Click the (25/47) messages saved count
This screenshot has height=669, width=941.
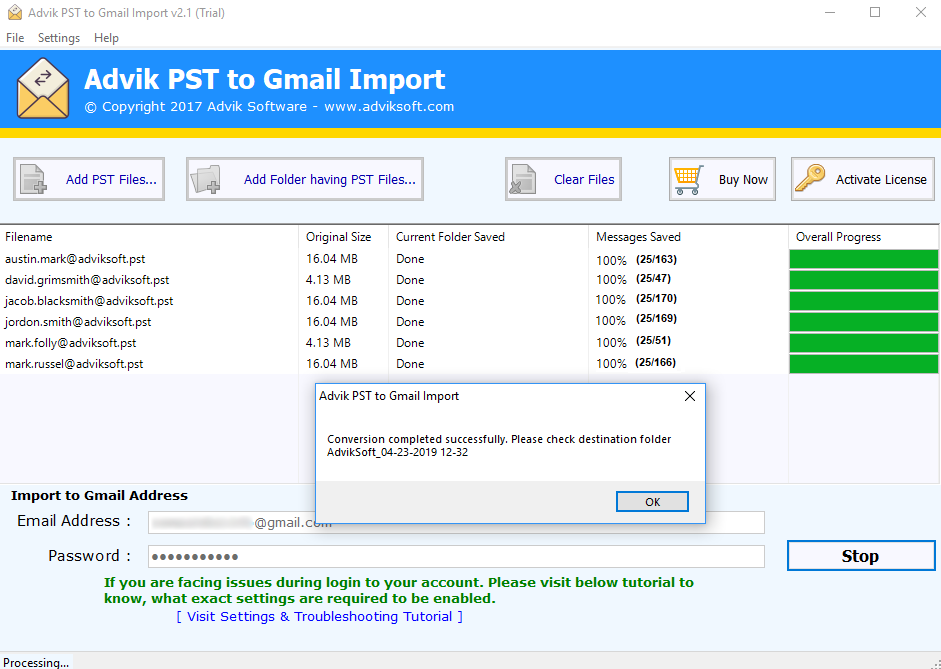(654, 278)
